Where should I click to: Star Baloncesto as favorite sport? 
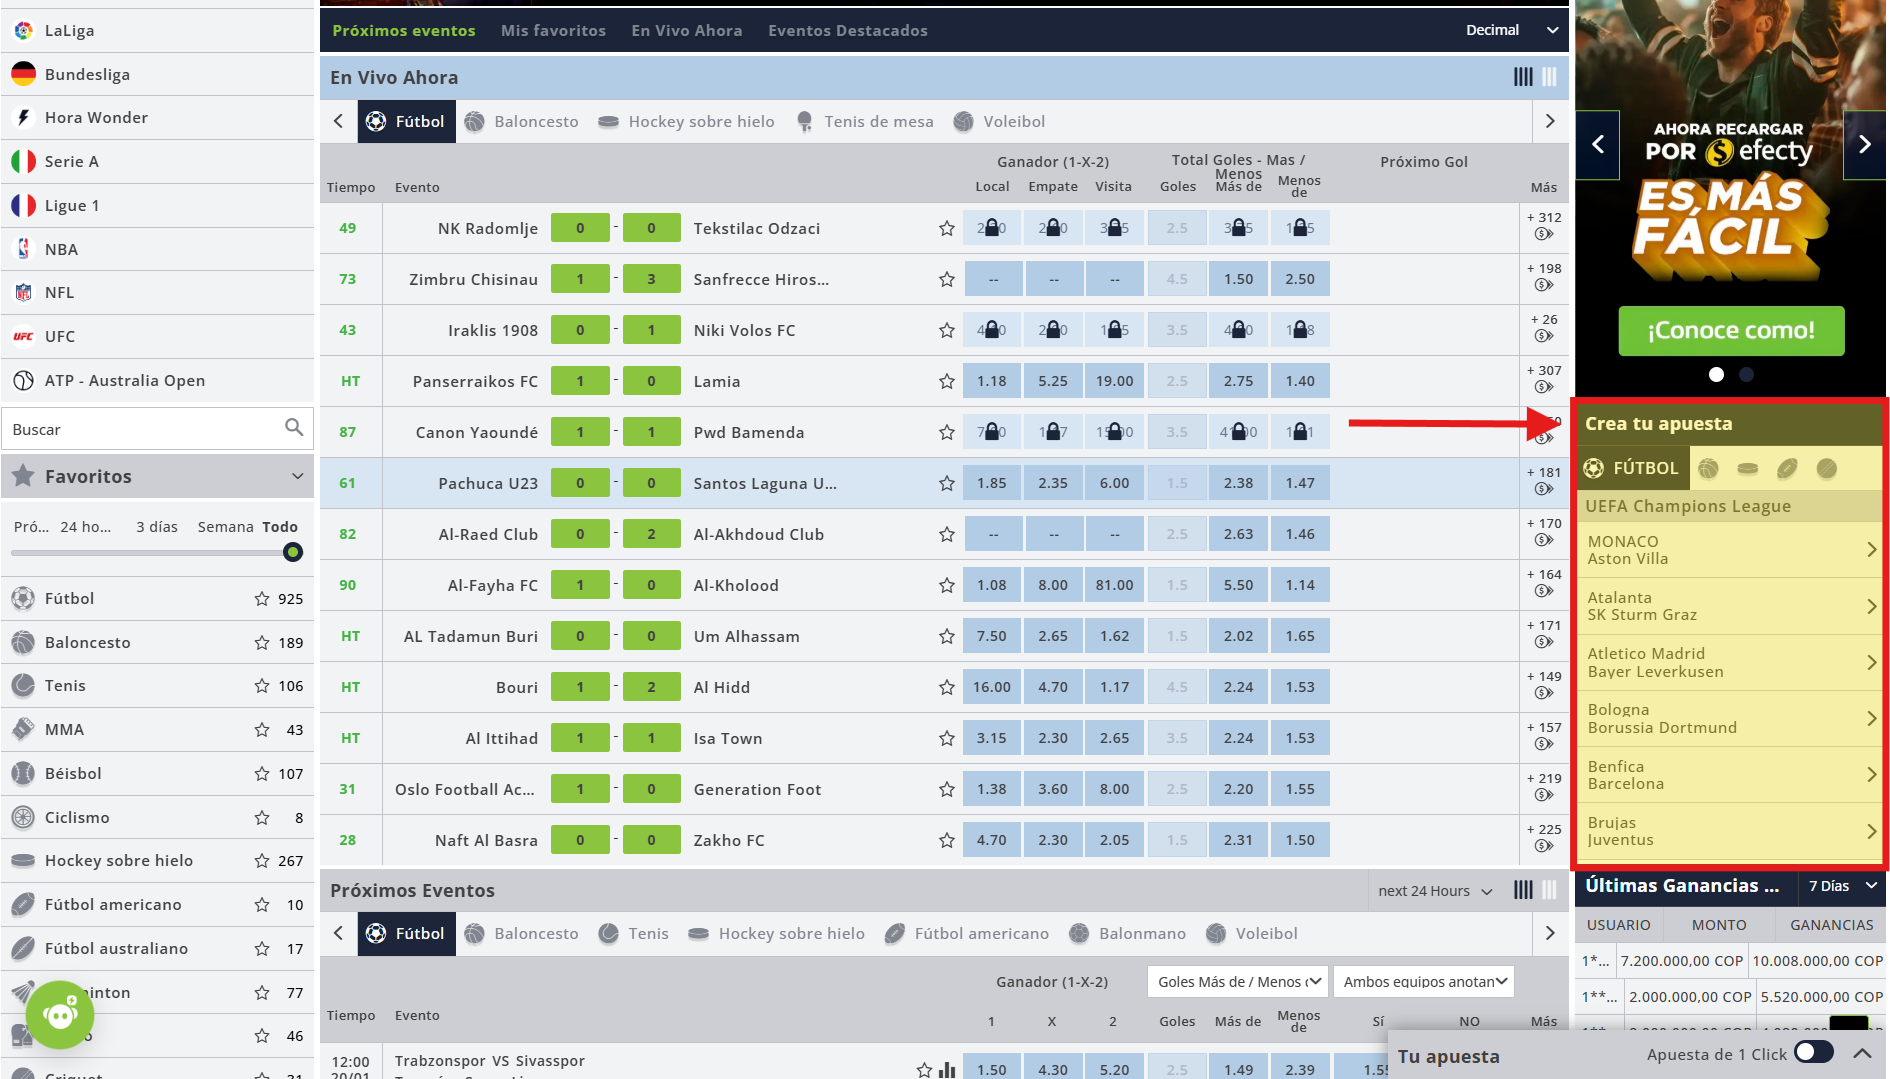coord(262,642)
